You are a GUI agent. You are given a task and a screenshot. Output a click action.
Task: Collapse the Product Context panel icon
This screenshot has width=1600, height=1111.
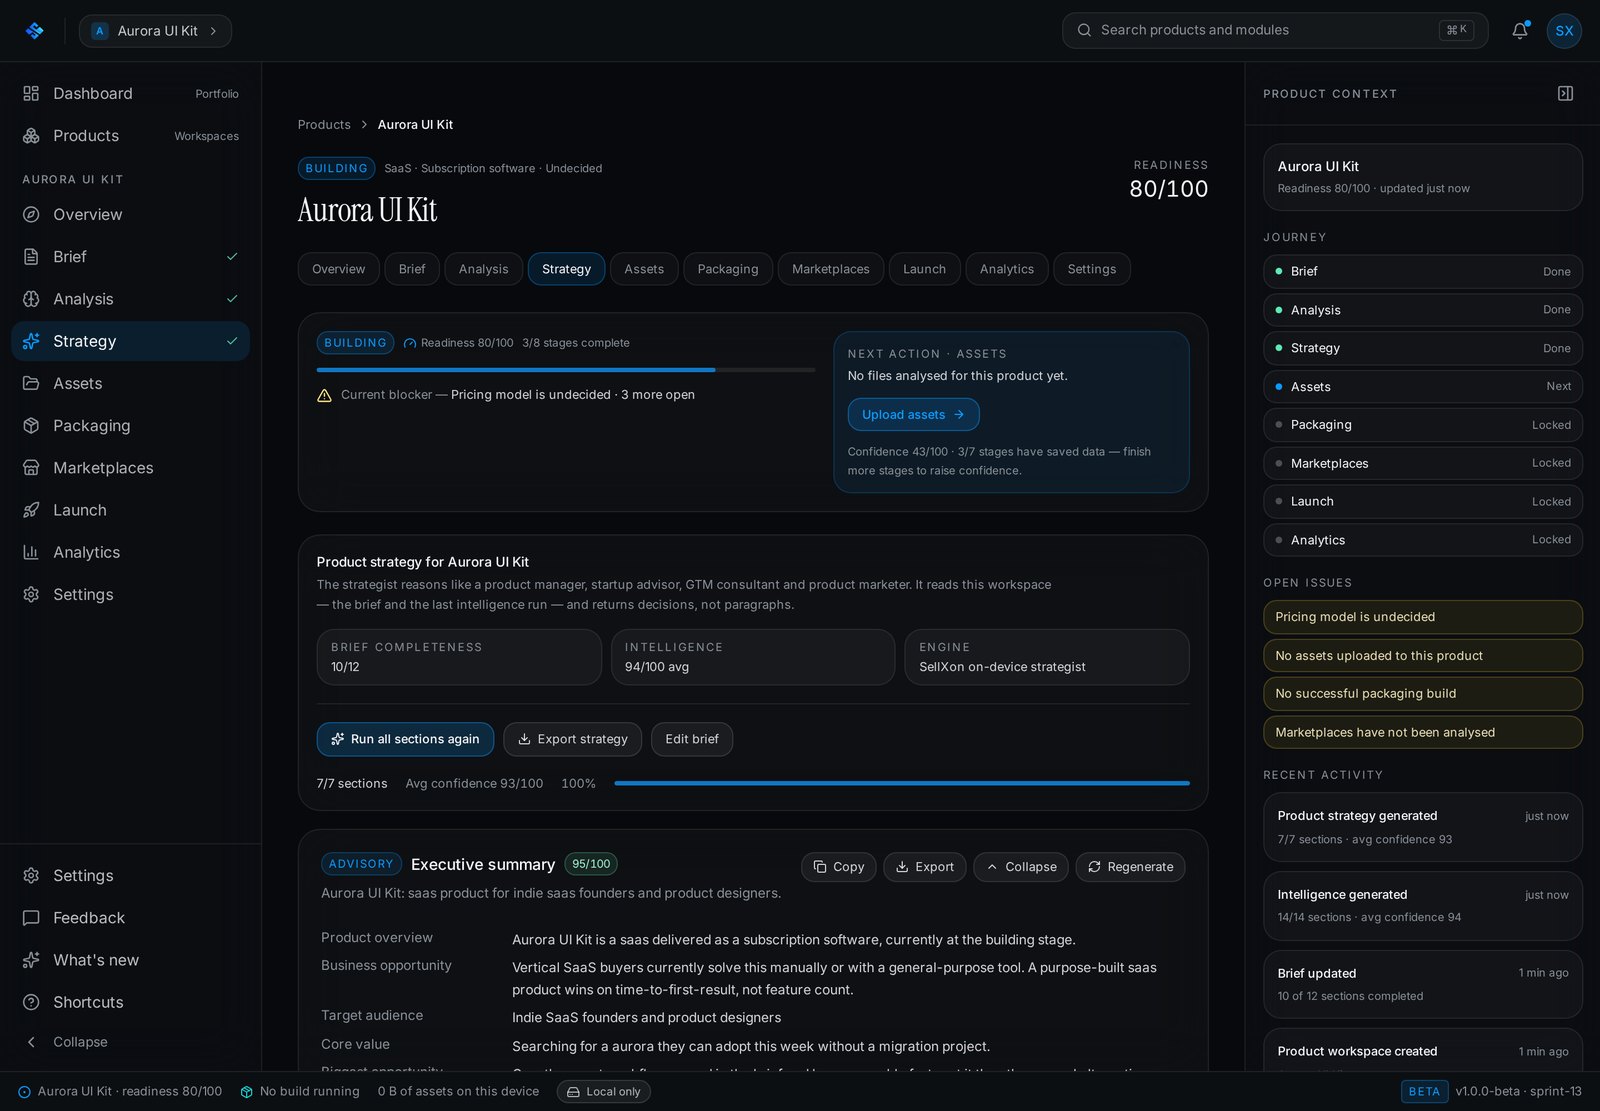point(1566,93)
